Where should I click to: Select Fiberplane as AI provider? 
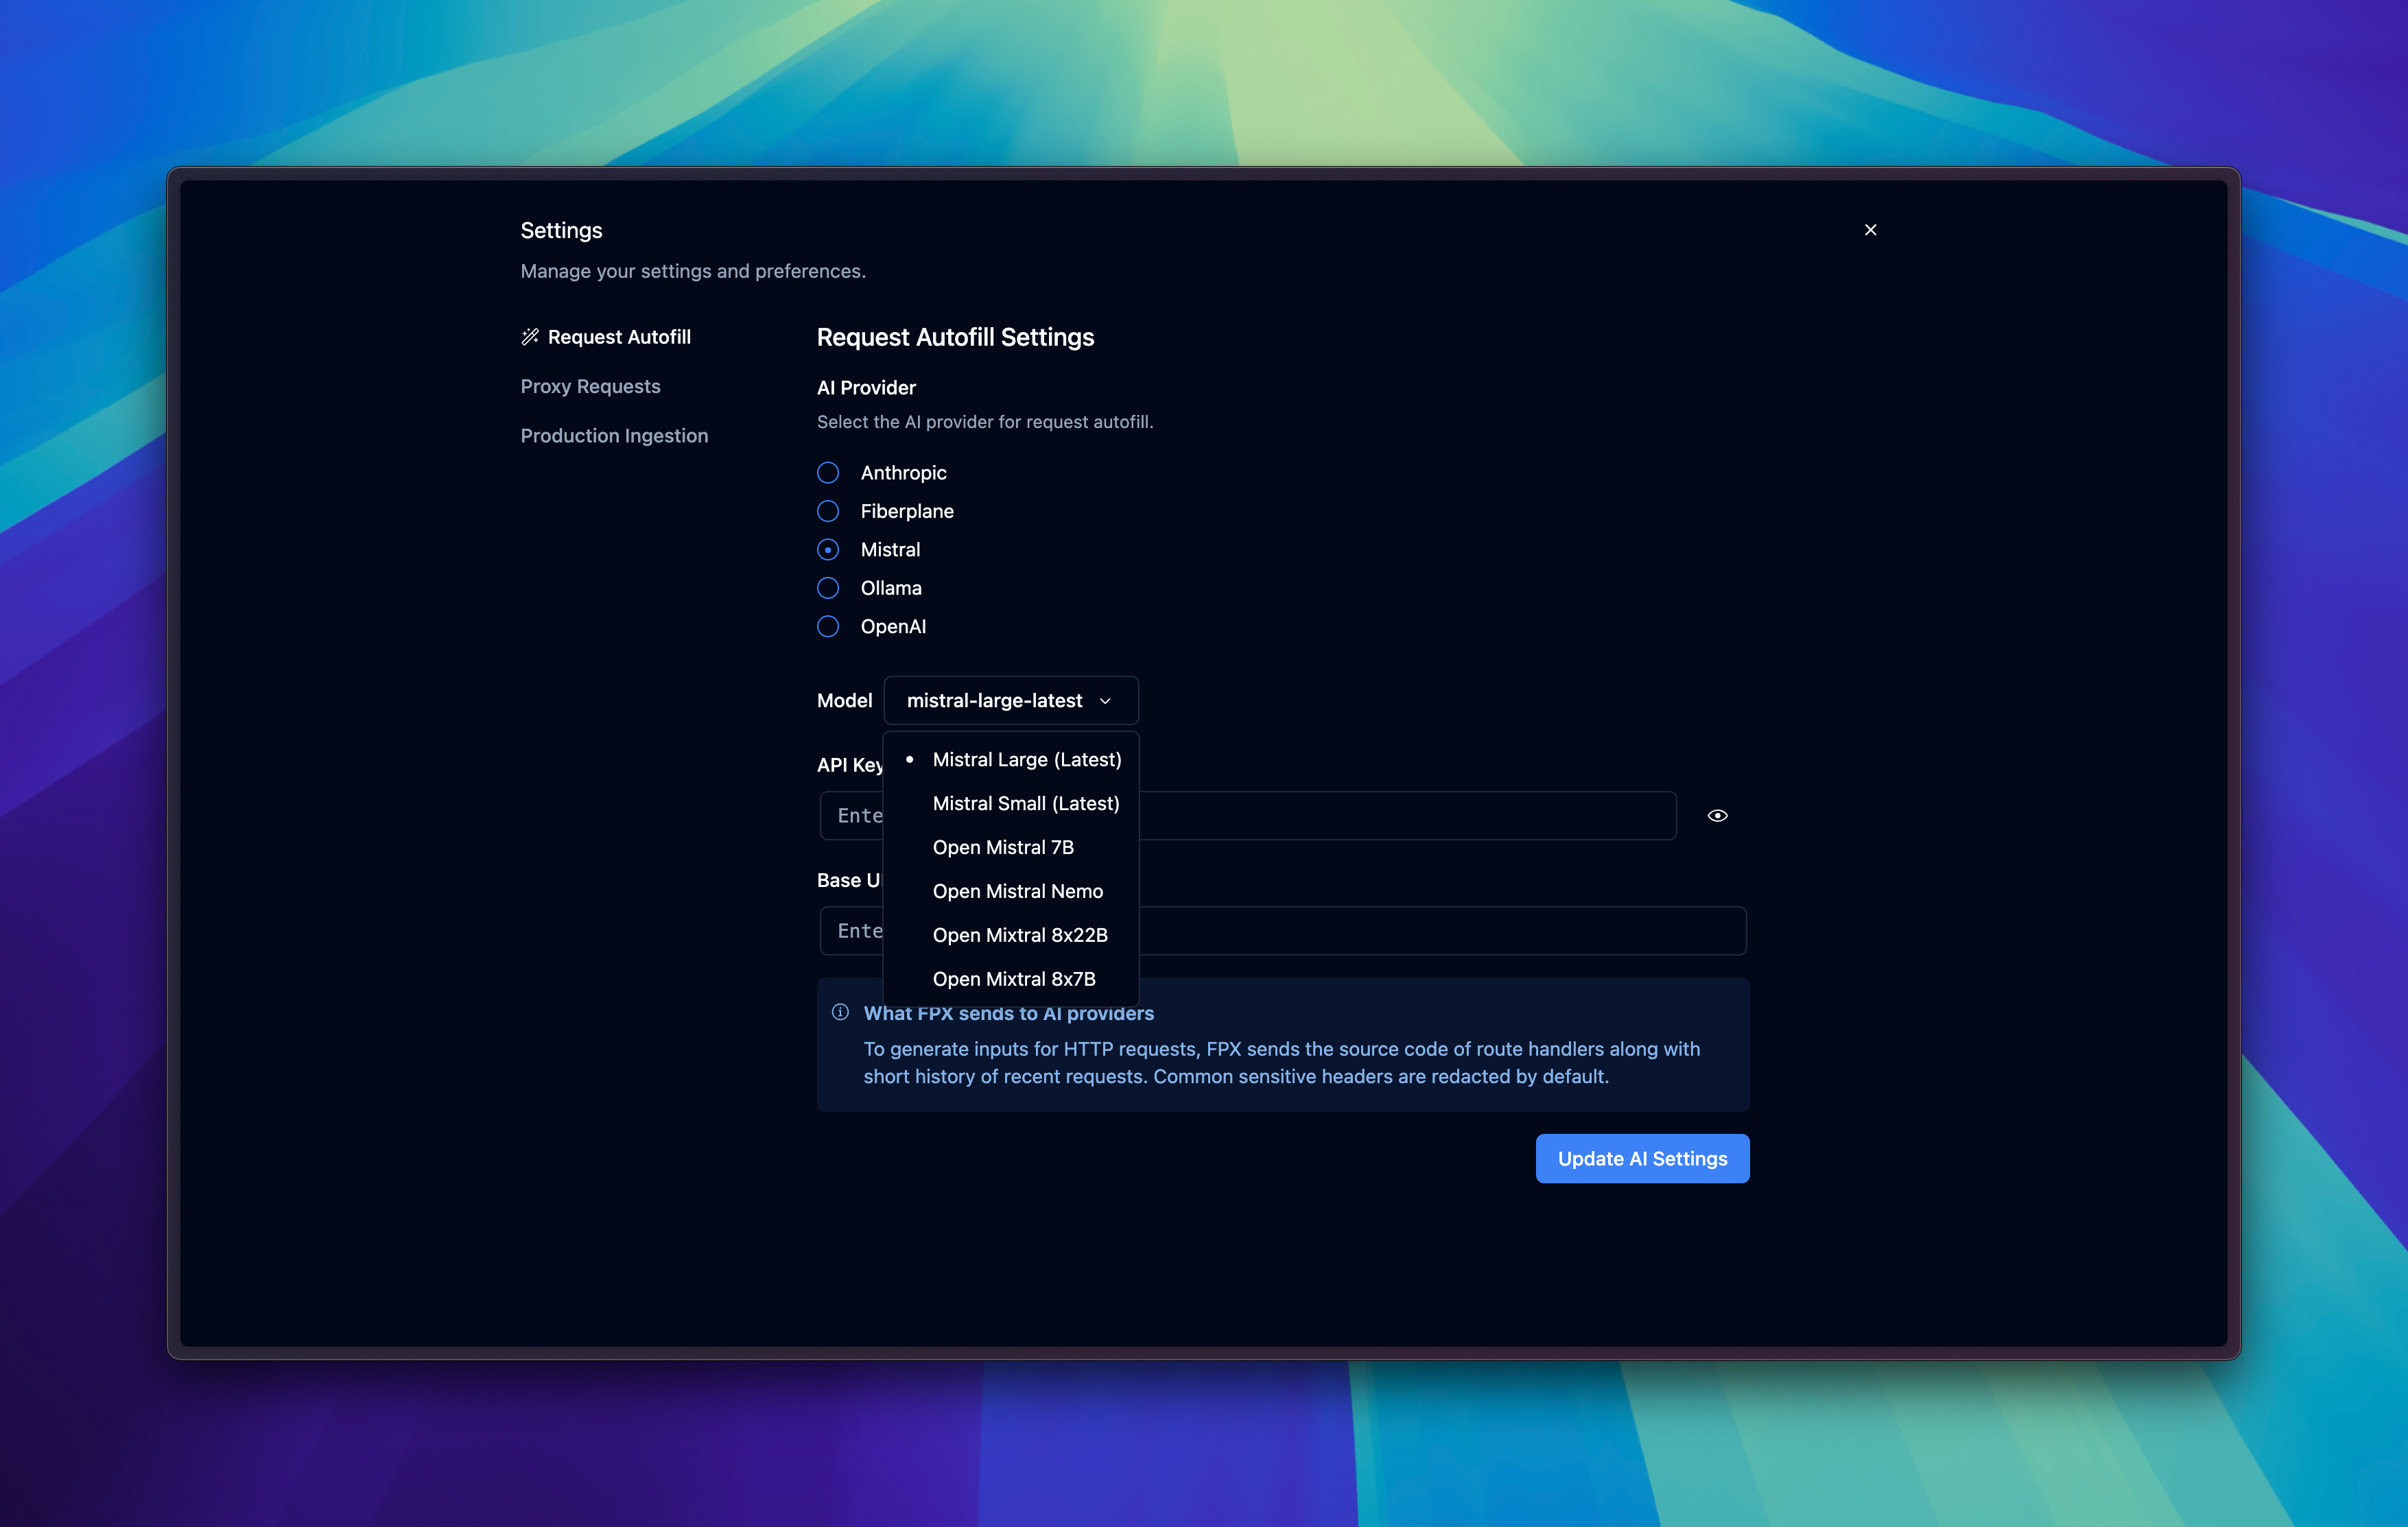(828, 511)
